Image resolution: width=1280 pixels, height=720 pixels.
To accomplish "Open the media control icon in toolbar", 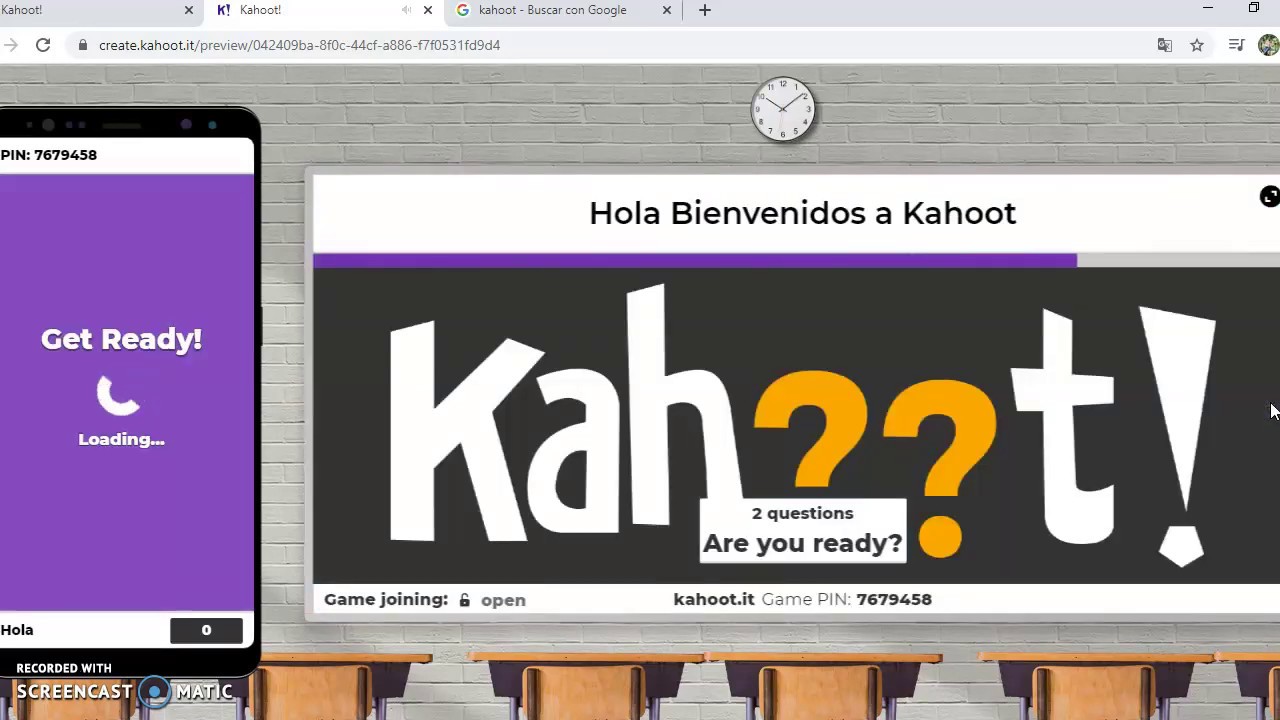I will [1236, 45].
